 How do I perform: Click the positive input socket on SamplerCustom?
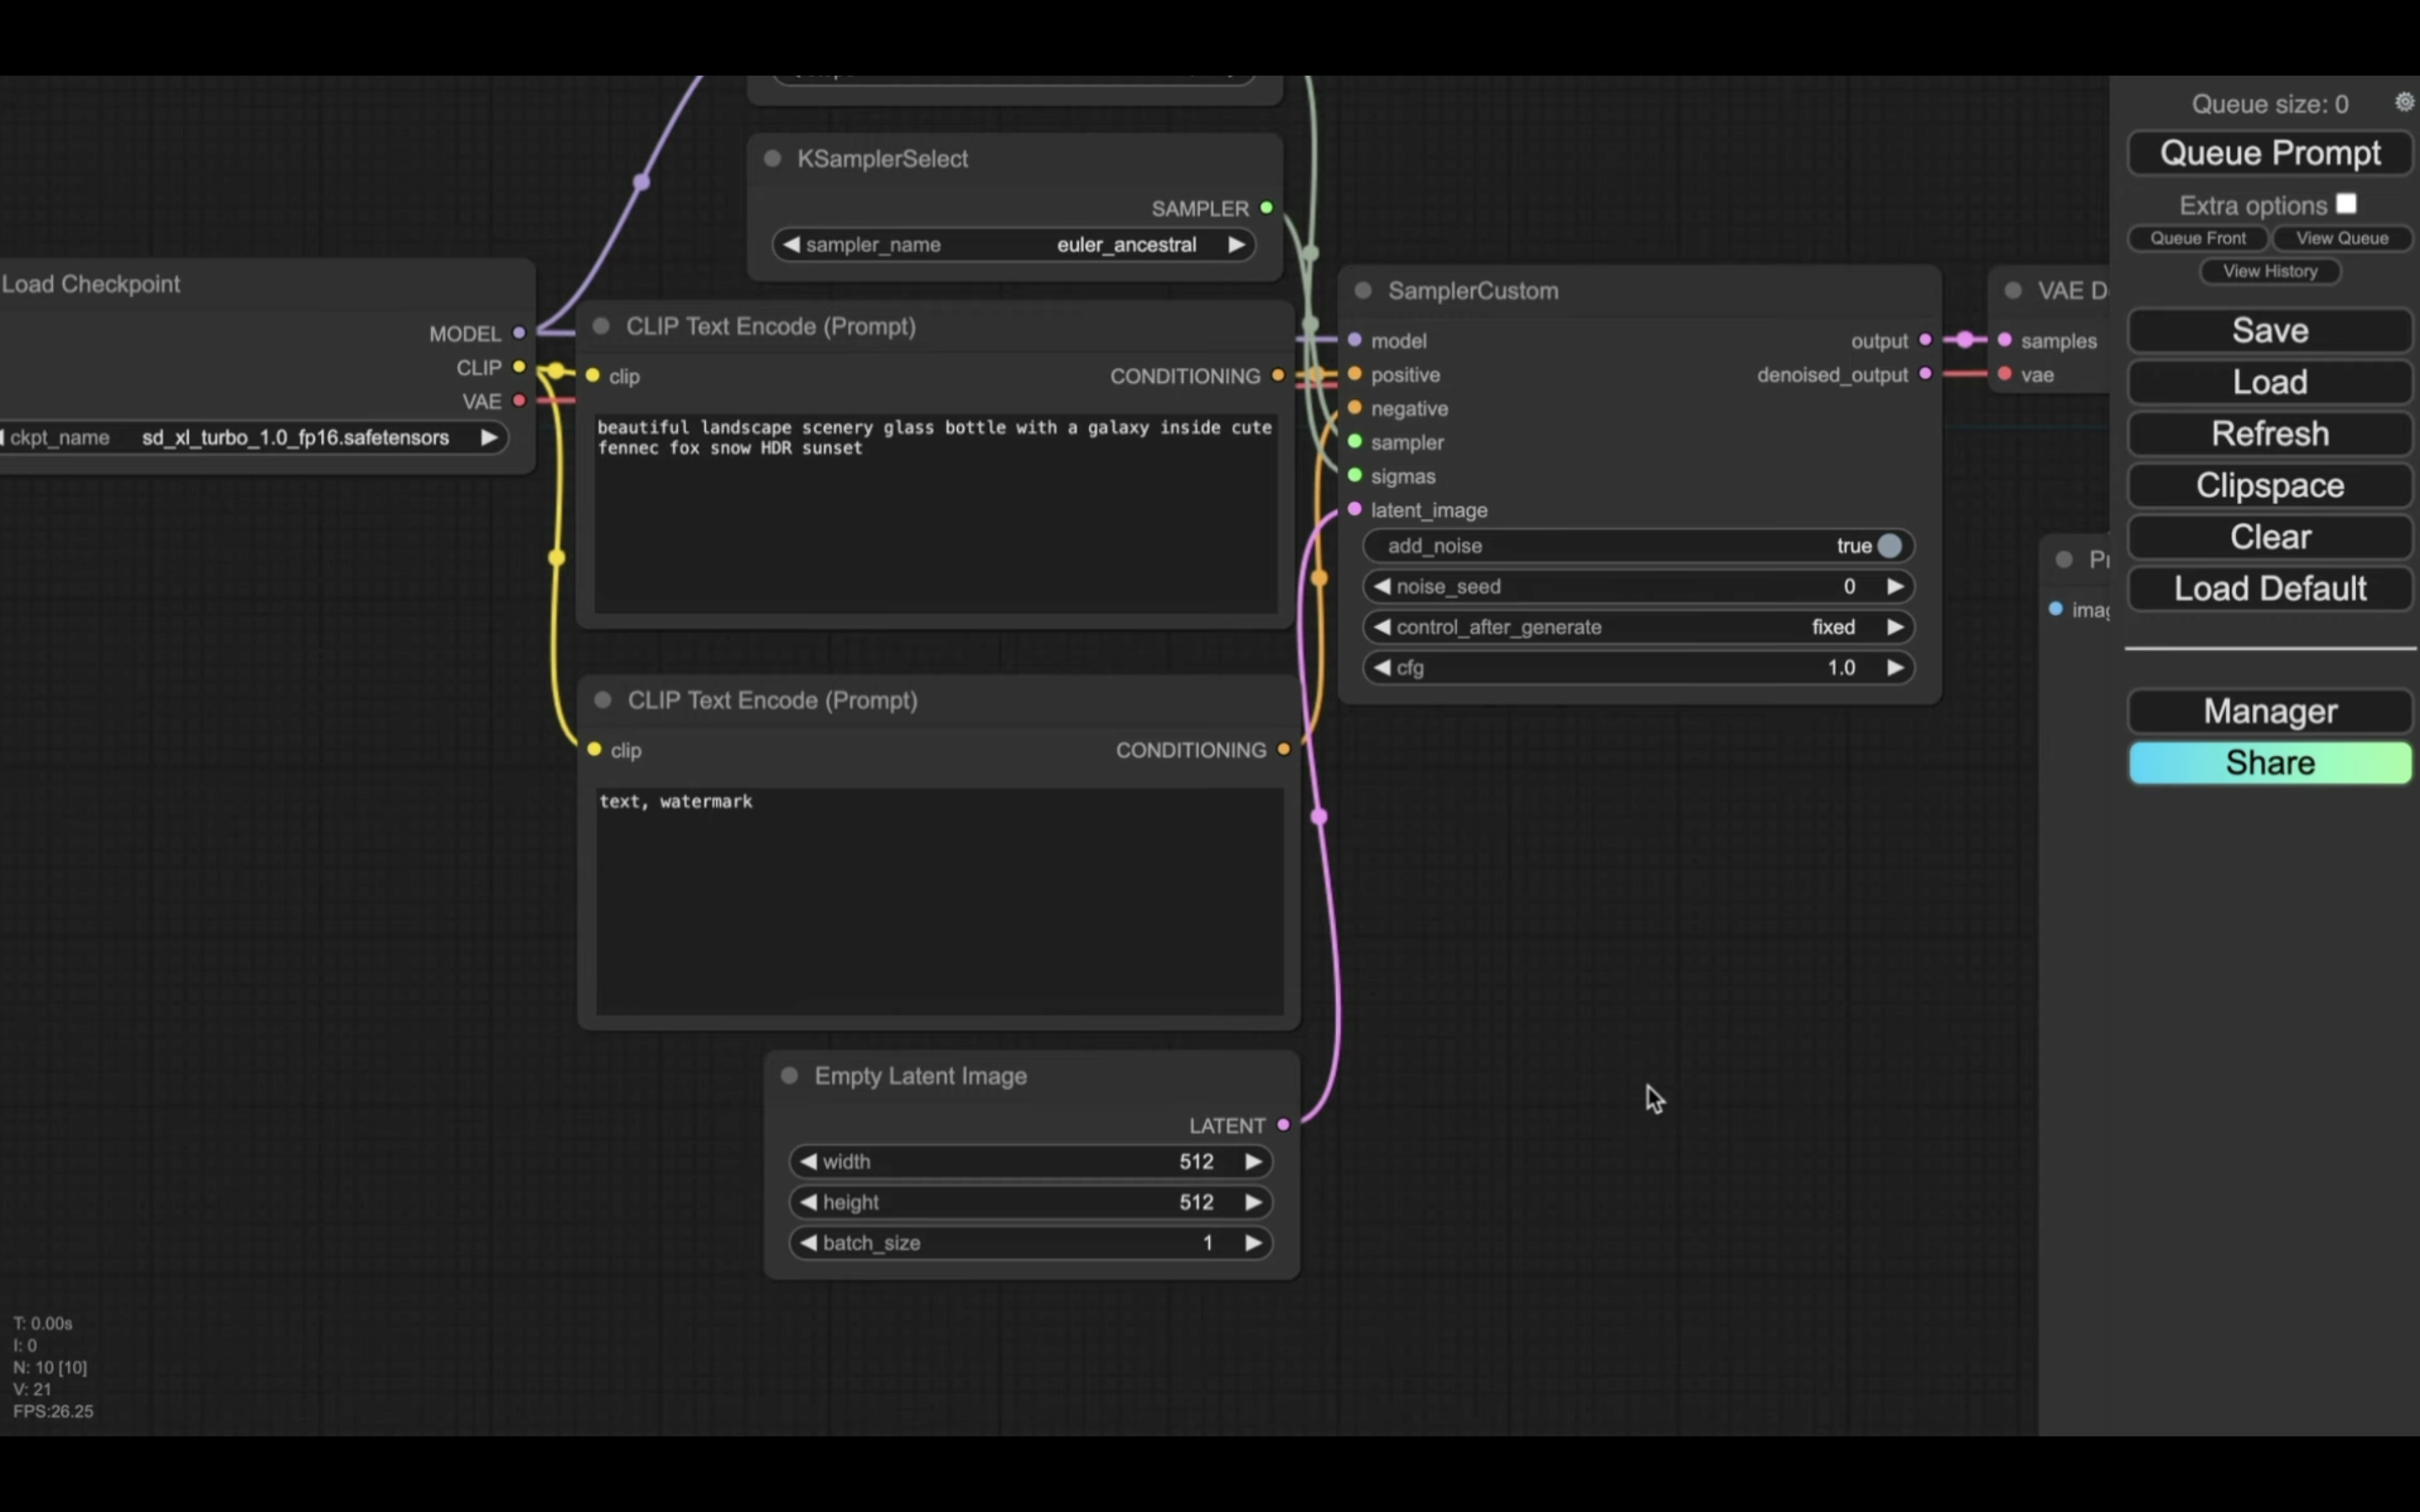coord(1355,374)
